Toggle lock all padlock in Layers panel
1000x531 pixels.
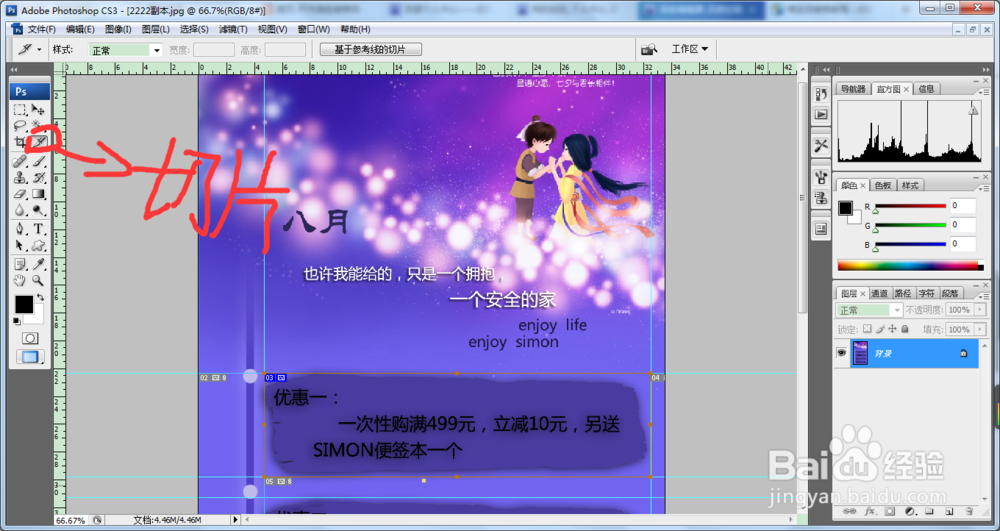tap(905, 329)
